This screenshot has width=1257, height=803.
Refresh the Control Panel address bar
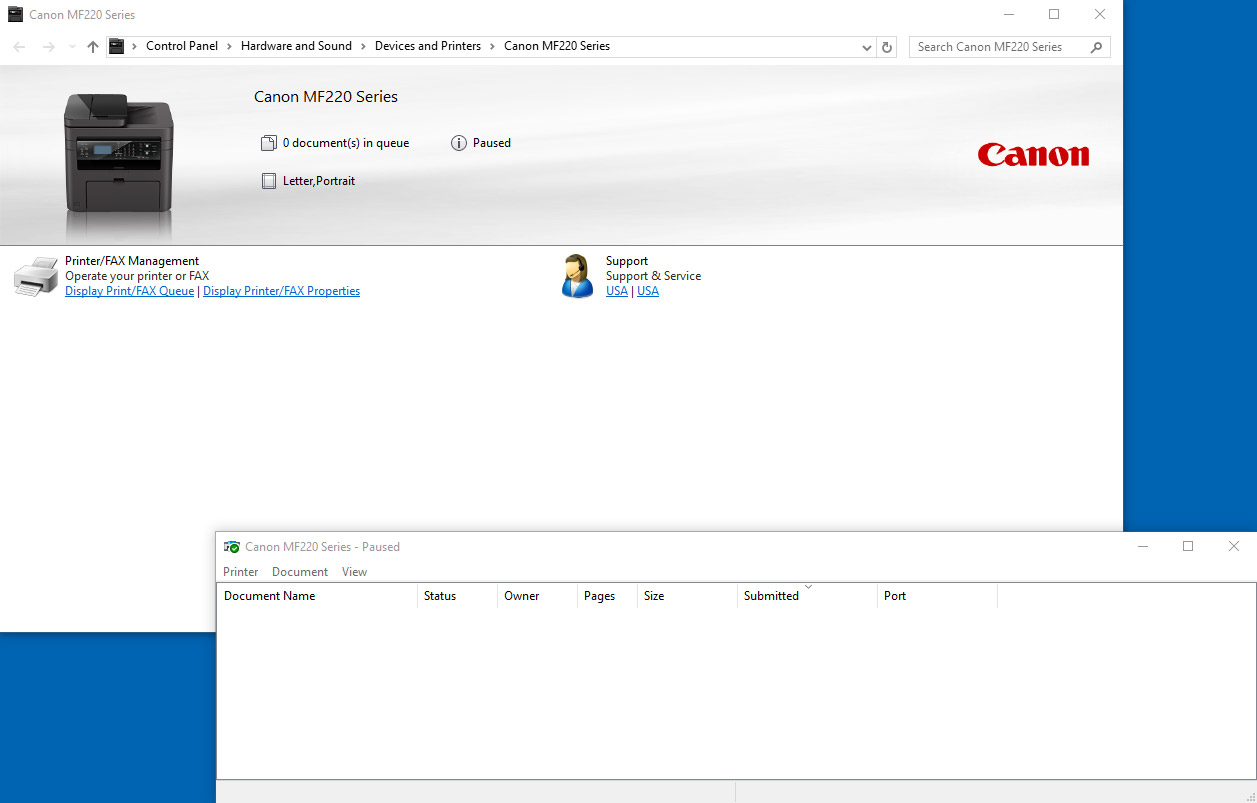click(886, 47)
